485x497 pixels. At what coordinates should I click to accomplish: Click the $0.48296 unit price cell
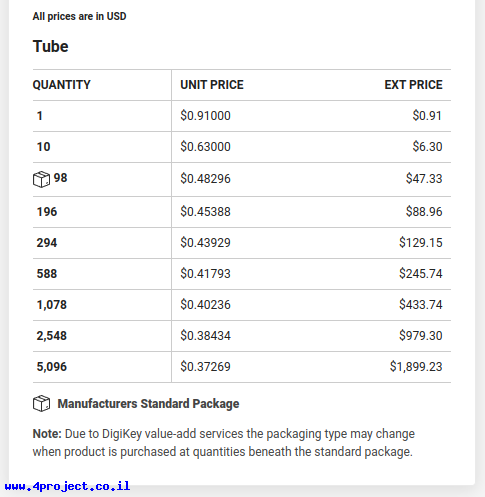coord(205,179)
